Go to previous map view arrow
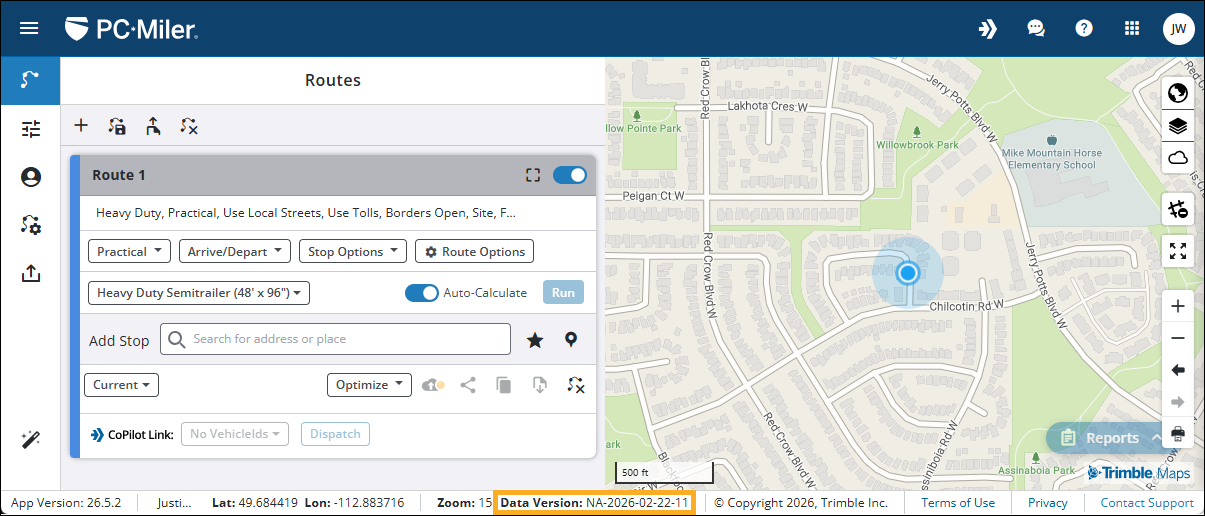This screenshot has width=1205, height=516. 1177,370
